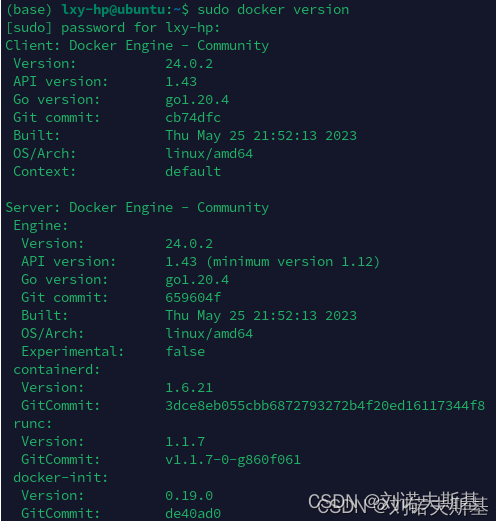Click the client Go version go1.20.4
The image size is (496, 521).
coord(197,100)
